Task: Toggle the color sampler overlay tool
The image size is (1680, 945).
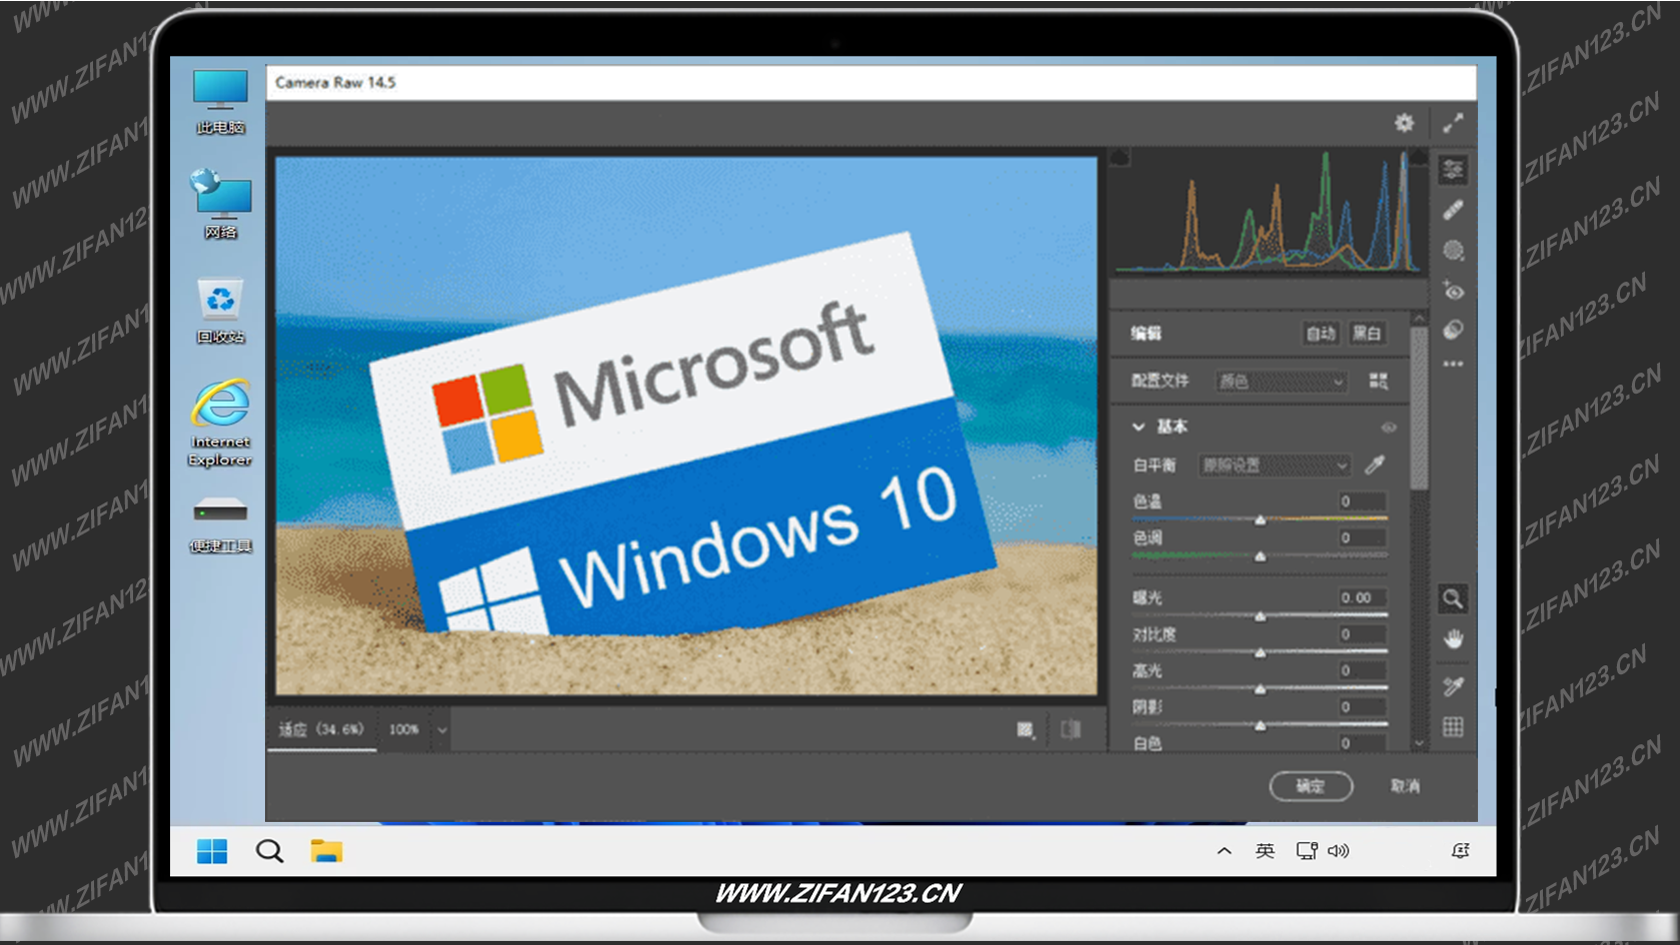Action: pos(1453,686)
